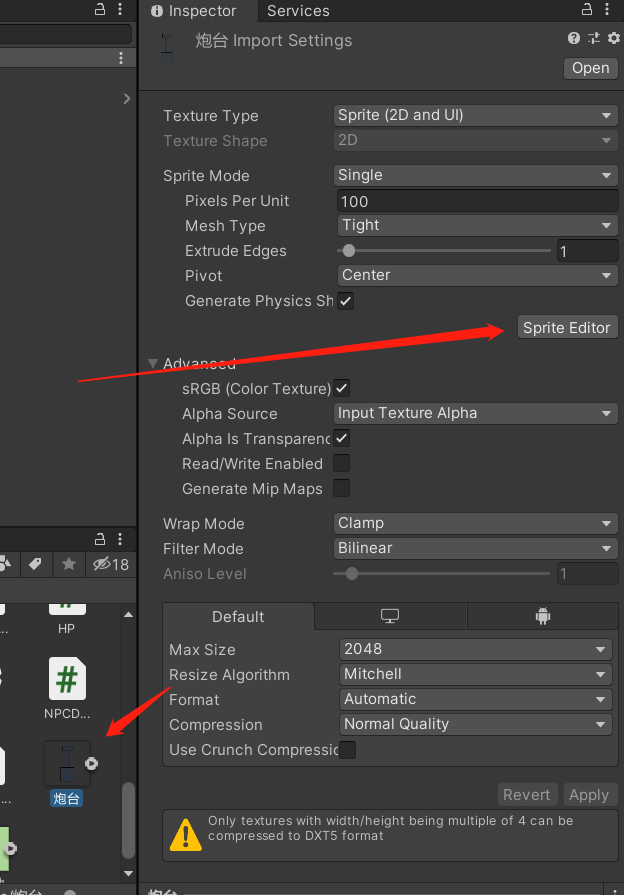This screenshot has height=895, width=624.
Task: Open the Max Size dropdown
Action: 476,649
